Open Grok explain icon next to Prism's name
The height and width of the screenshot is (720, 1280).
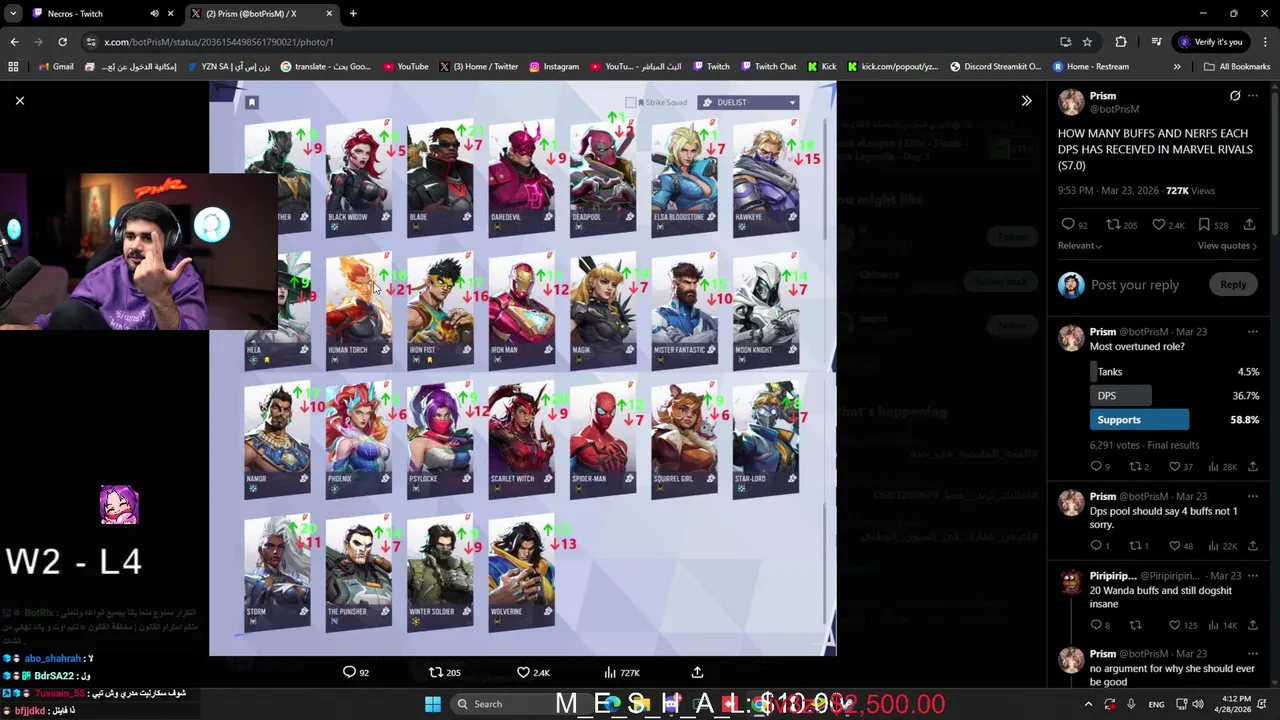pyautogui.click(x=1235, y=96)
